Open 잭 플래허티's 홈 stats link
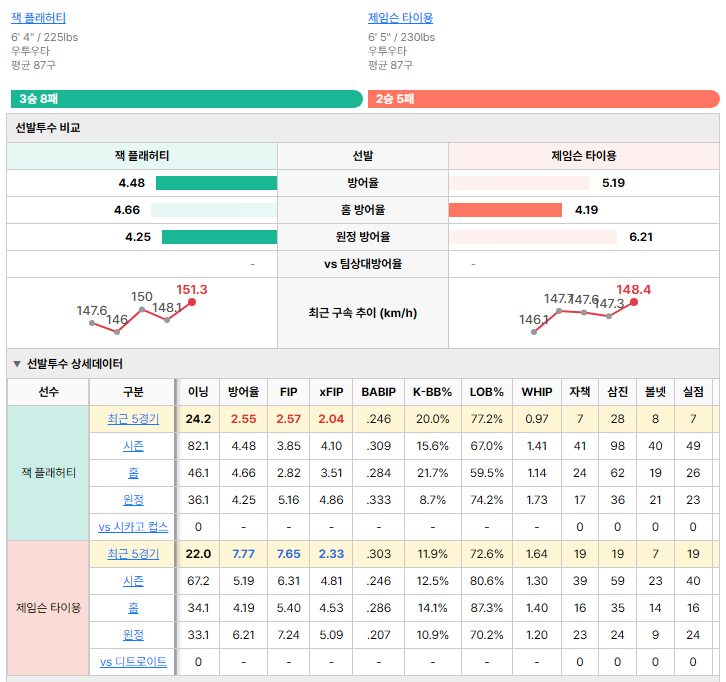Viewport: 726px width, 682px height. tap(133, 473)
